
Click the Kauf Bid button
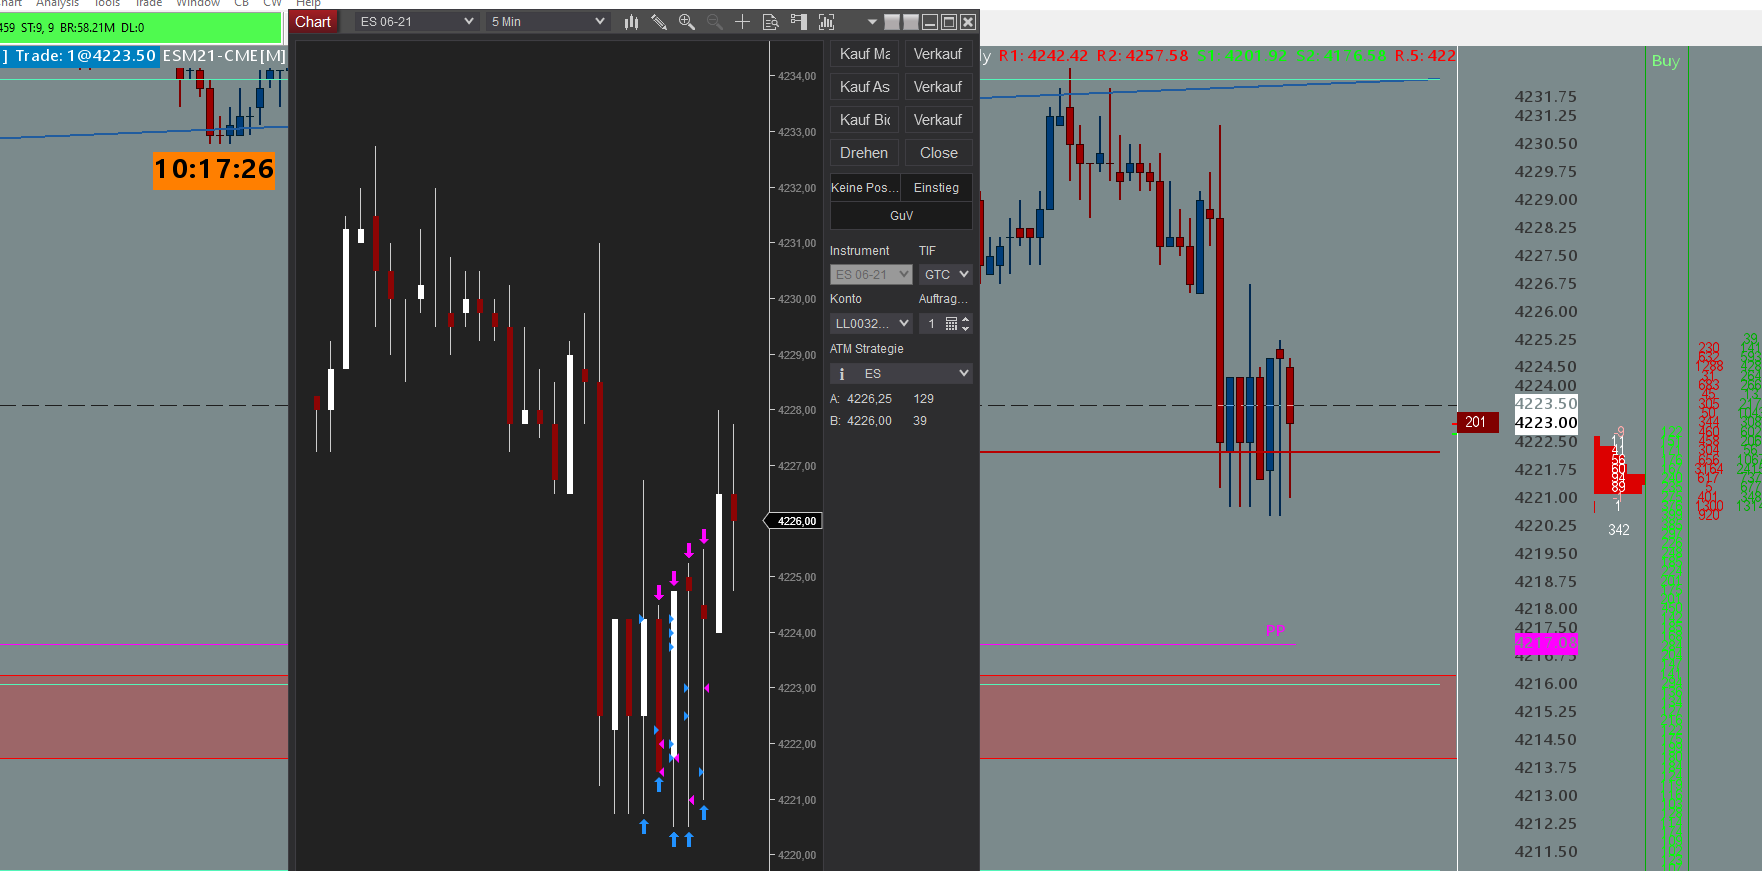865,120
